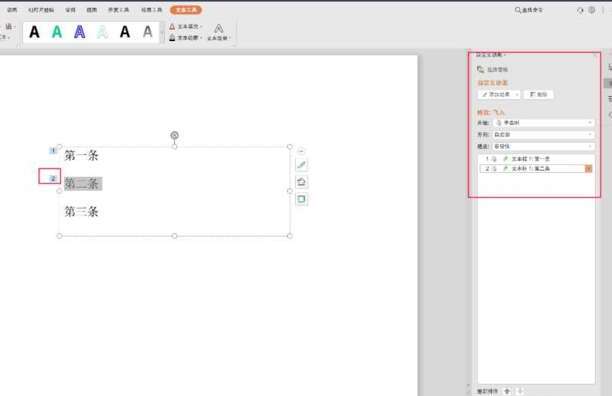Open the add effect button
Image resolution: width=612 pixels, height=396 pixels.
point(499,94)
